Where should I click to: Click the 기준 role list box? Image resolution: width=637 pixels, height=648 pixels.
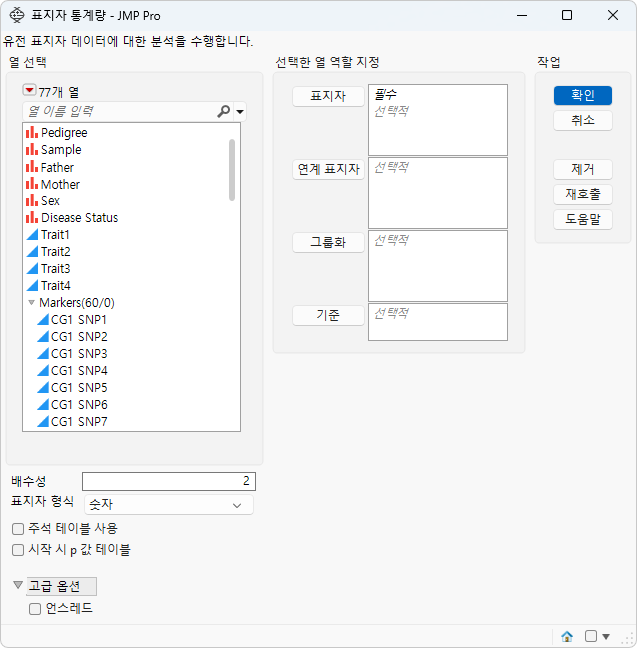438,322
